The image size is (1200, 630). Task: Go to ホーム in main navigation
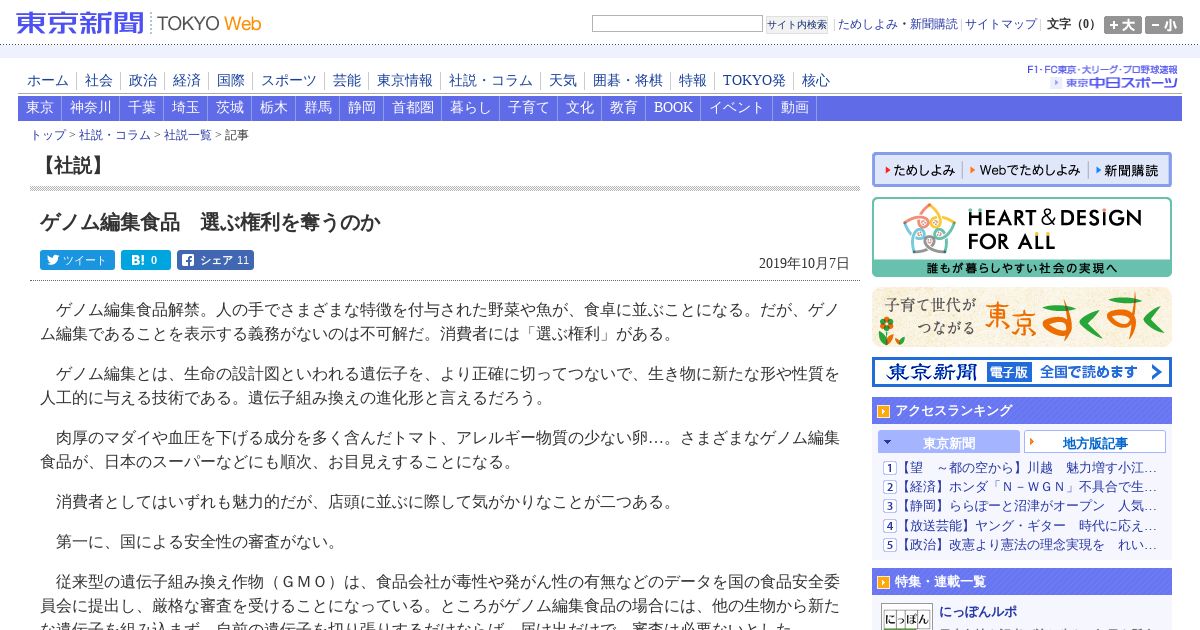coord(48,81)
